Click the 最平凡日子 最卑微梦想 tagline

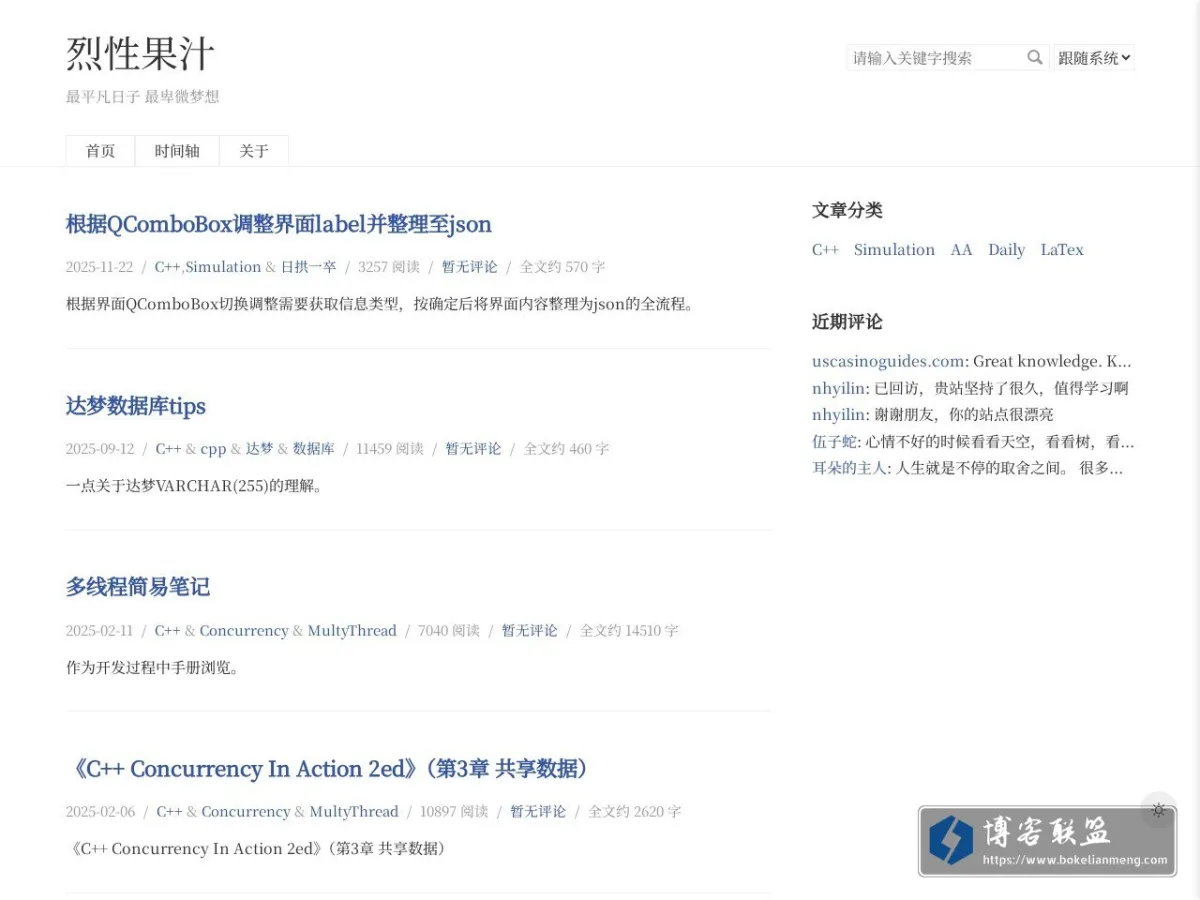click(x=142, y=97)
